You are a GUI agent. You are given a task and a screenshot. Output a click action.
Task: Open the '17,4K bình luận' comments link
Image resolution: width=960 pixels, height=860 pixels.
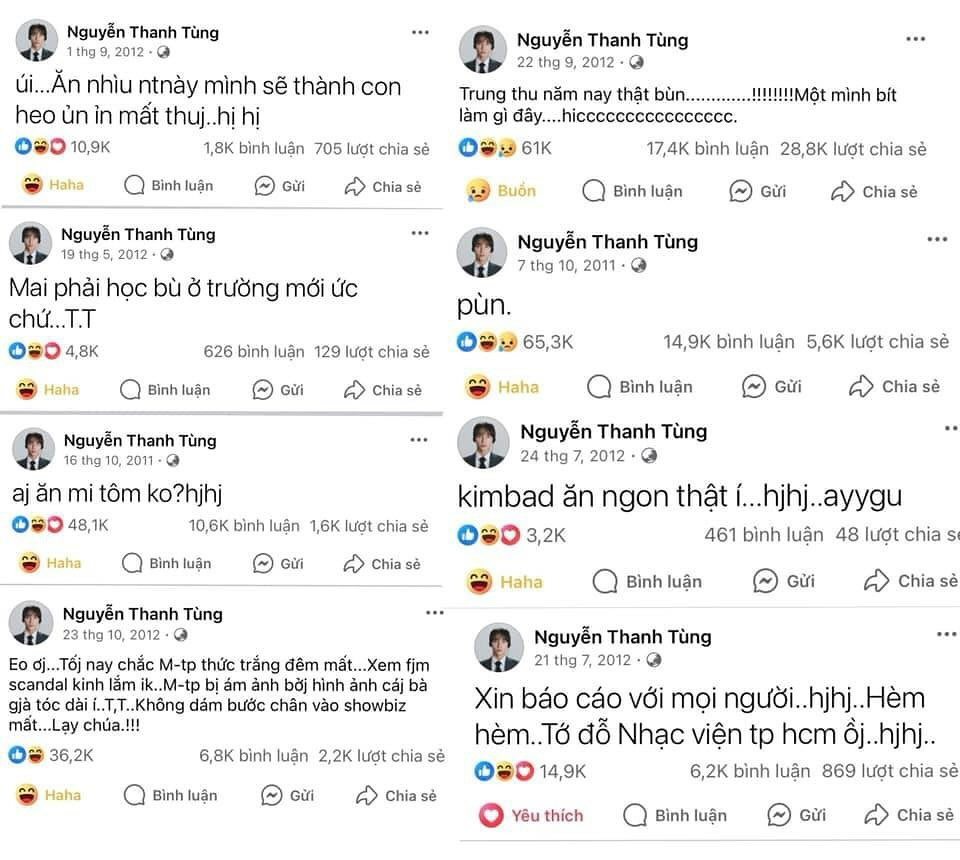pos(707,149)
